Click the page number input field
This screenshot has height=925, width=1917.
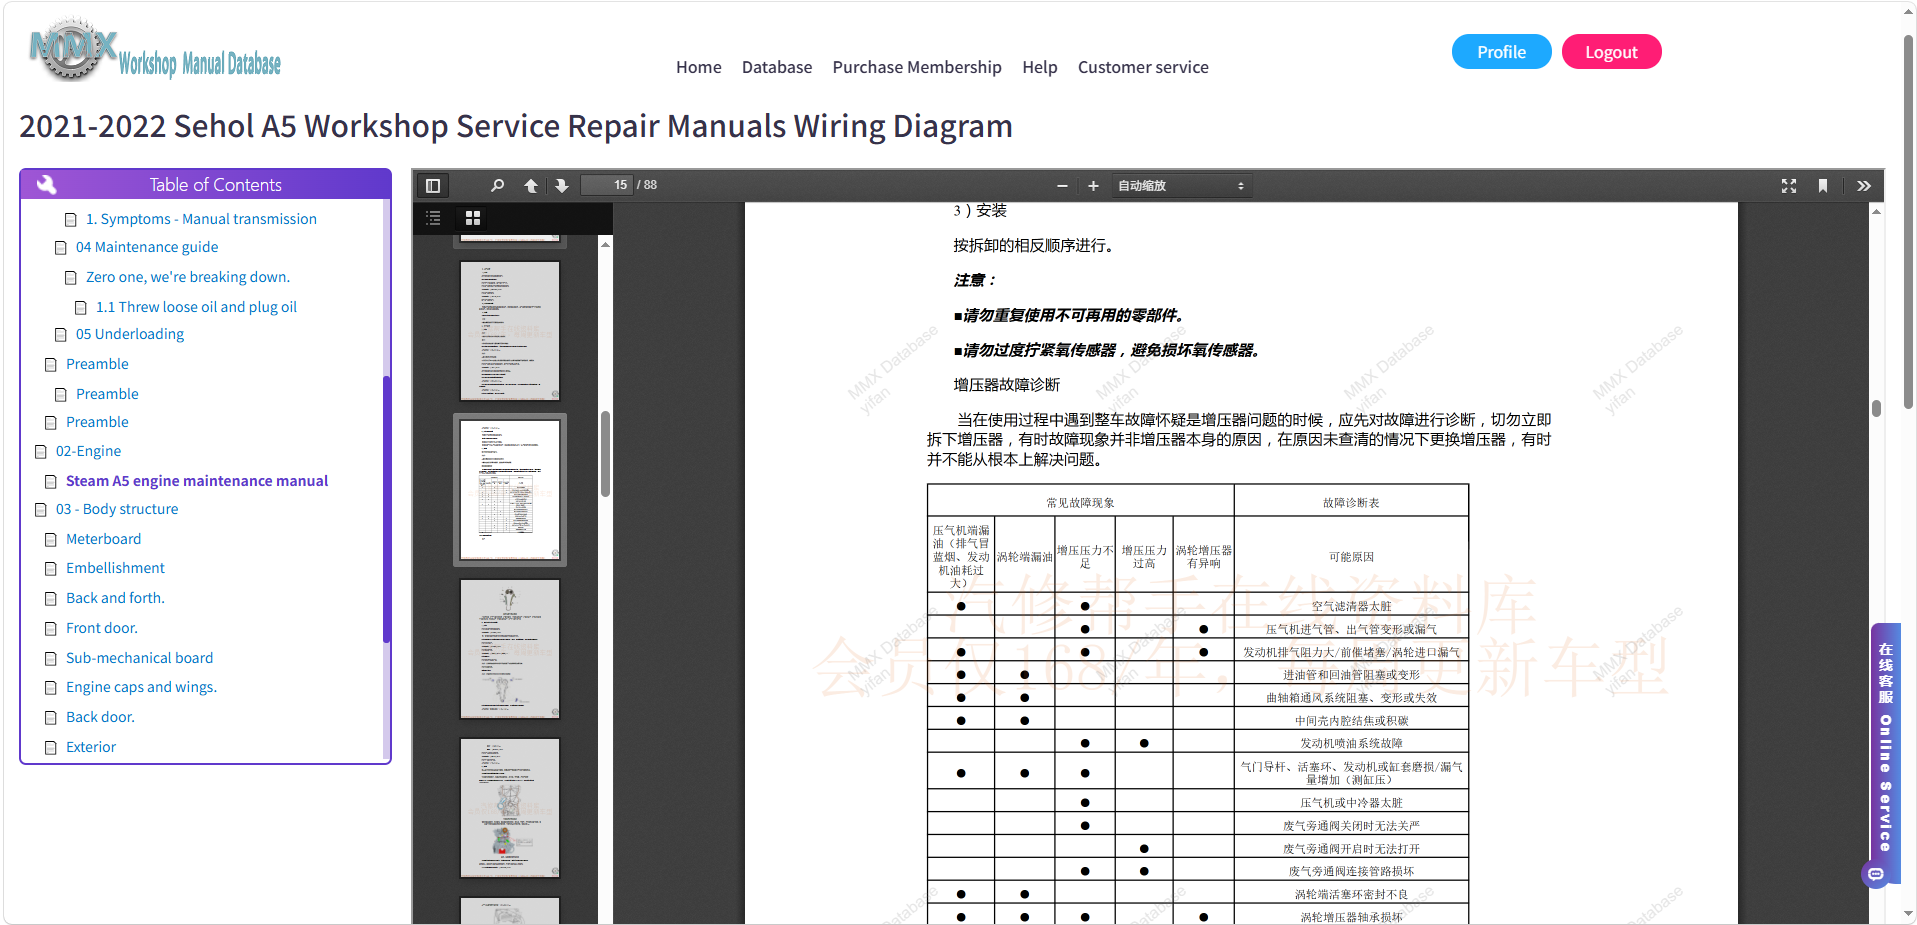tap(607, 185)
